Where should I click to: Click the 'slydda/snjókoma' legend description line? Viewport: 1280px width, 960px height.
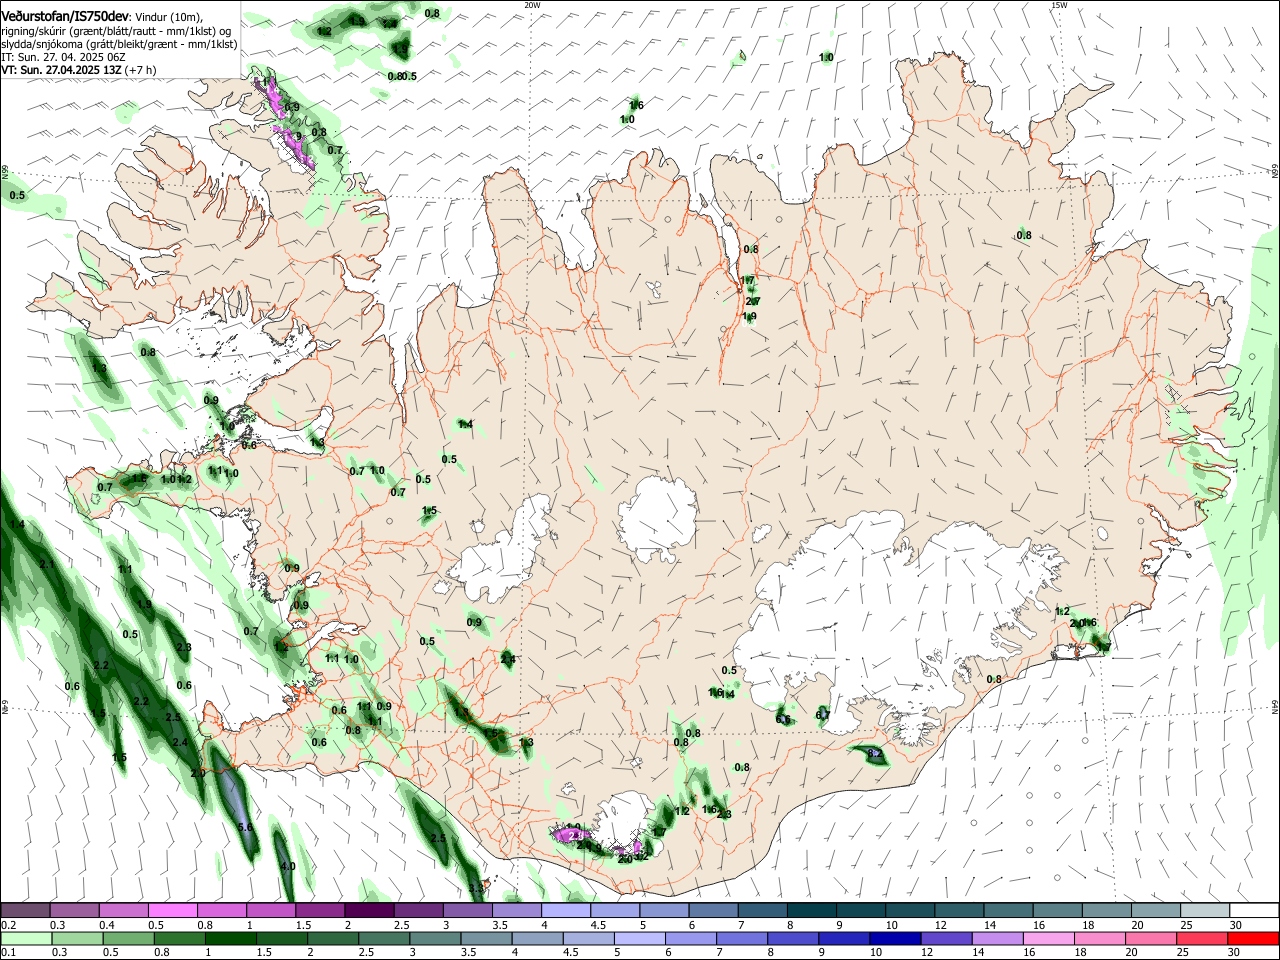[x=119, y=44]
